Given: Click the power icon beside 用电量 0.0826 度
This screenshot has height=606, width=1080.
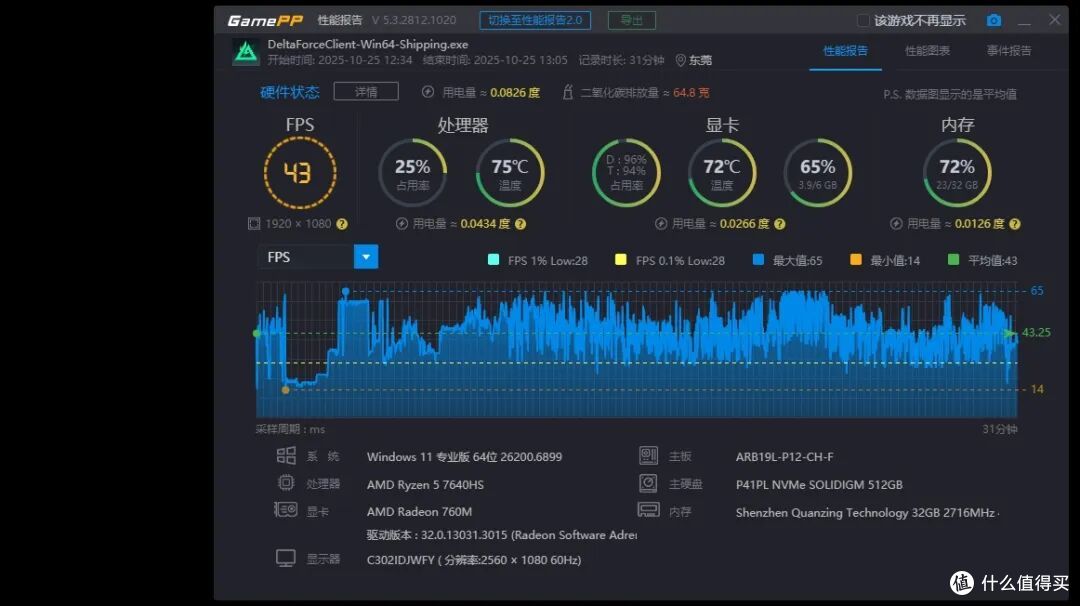Looking at the screenshot, I should click(x=428, y=92).
